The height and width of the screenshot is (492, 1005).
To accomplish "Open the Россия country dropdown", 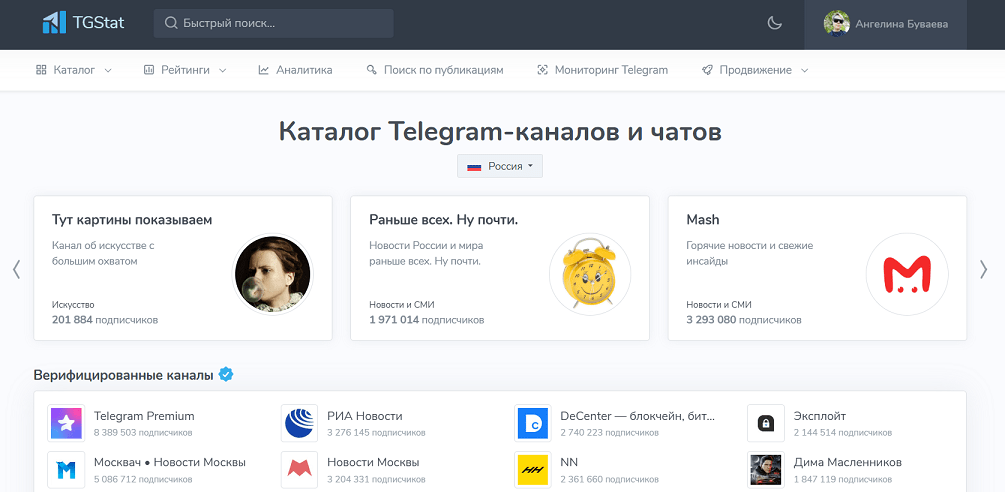I will click(500, 166).
